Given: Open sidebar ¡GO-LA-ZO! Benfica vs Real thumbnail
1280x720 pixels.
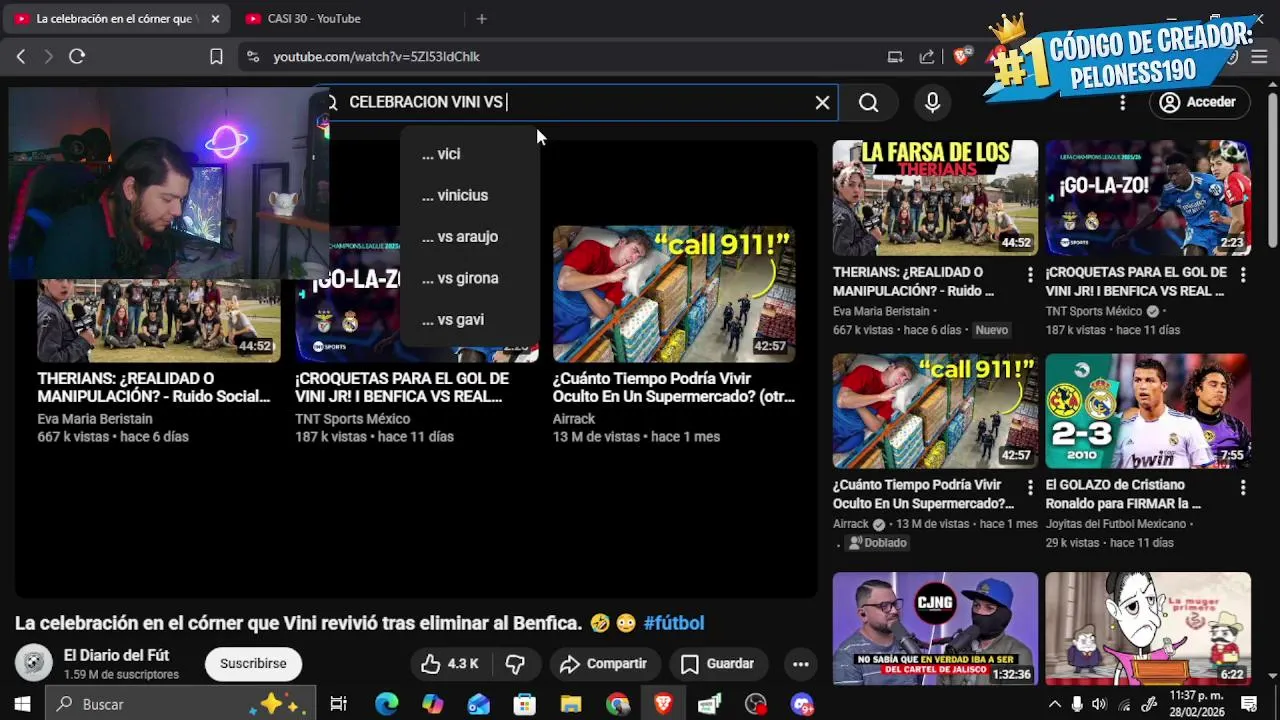Looking at the screenshot, I should pyautogui.click(x=1148, y=198).
